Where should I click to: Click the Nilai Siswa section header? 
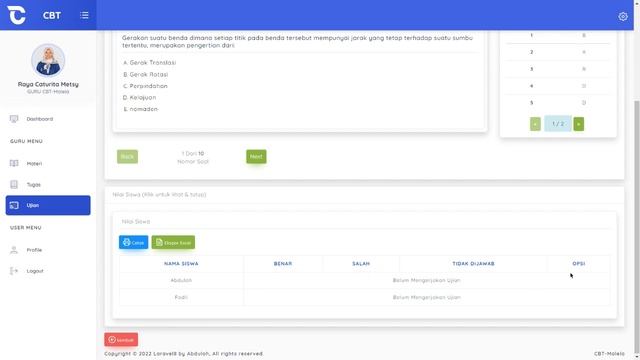pos(159,195)
